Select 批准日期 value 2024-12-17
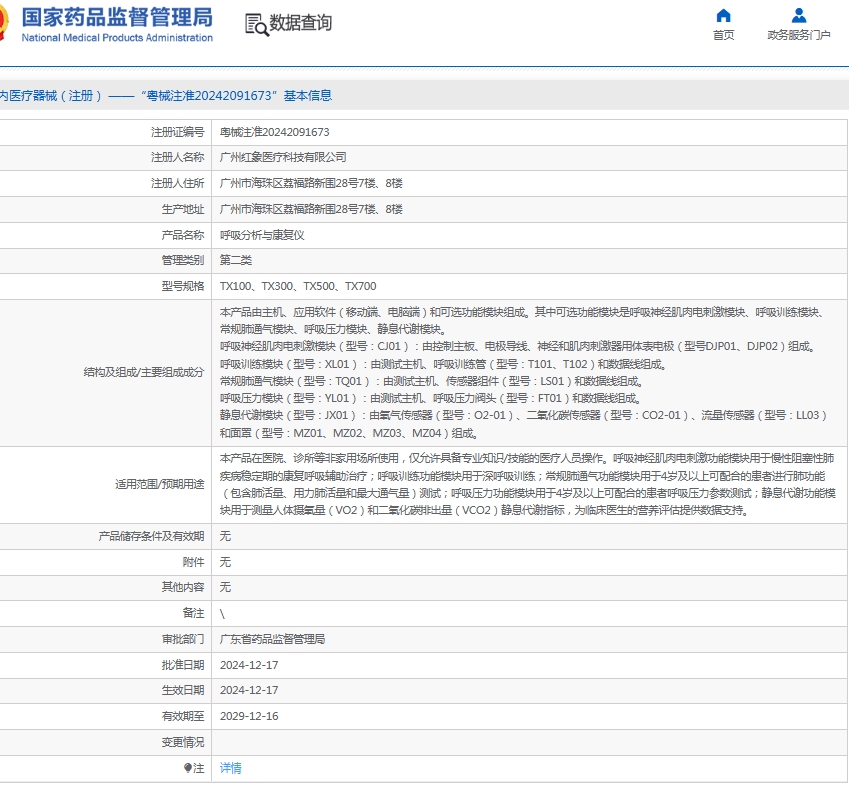 click(249, 666)
